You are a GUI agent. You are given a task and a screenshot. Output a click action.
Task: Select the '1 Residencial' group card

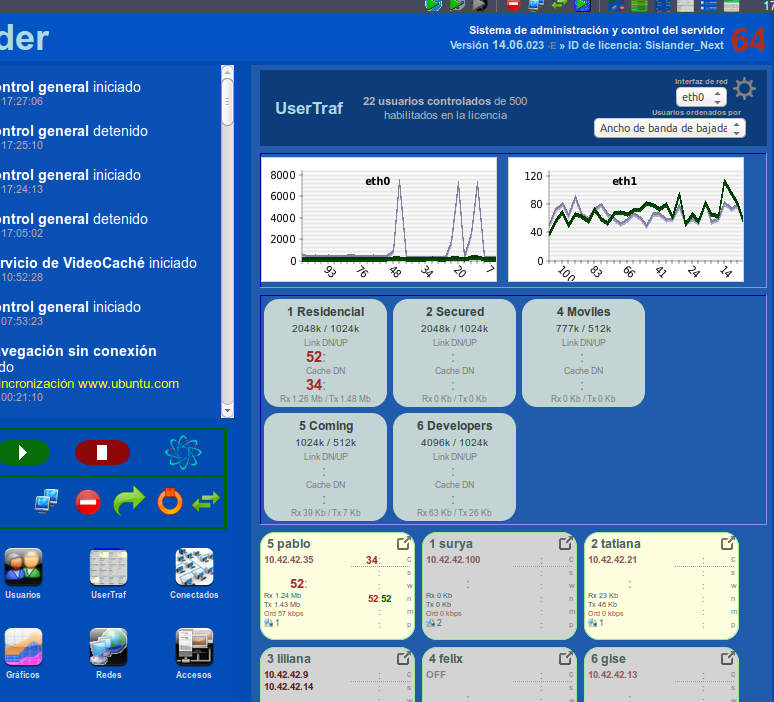(x=325, y=353)
